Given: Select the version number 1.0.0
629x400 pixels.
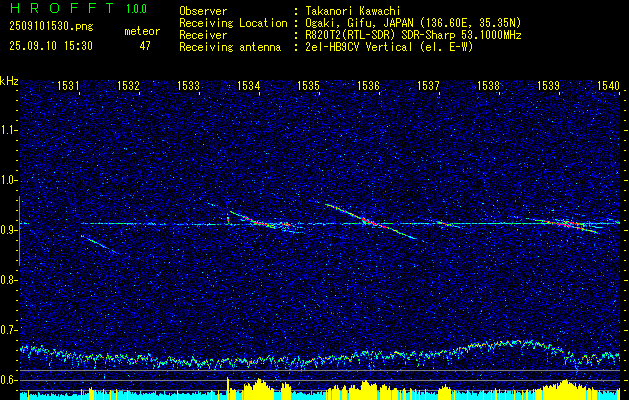Looking at the screenshot, I should click(136, 8).
